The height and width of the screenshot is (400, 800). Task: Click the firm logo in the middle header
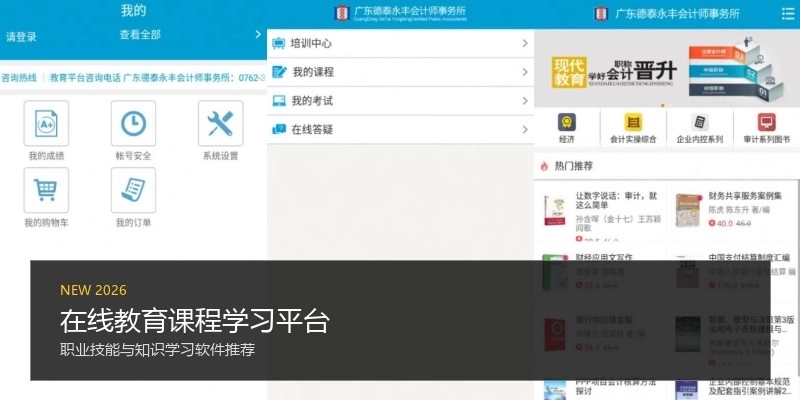click(341, 13)
